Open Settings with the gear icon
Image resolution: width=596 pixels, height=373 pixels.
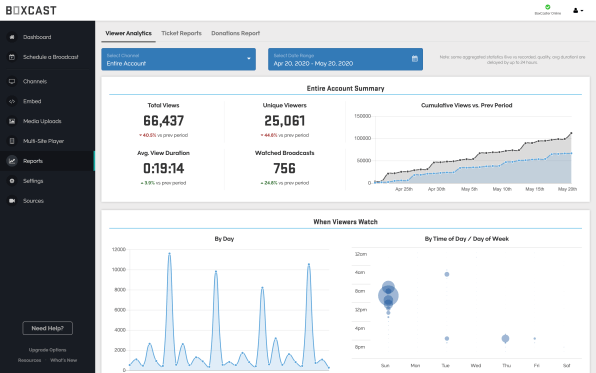click(12, 181)
